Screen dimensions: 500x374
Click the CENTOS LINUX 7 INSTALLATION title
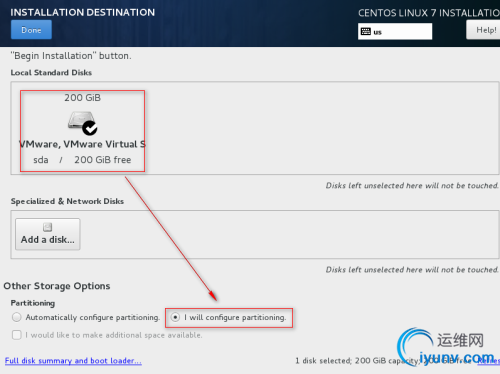pyautogui.click(x=429, y=13)
